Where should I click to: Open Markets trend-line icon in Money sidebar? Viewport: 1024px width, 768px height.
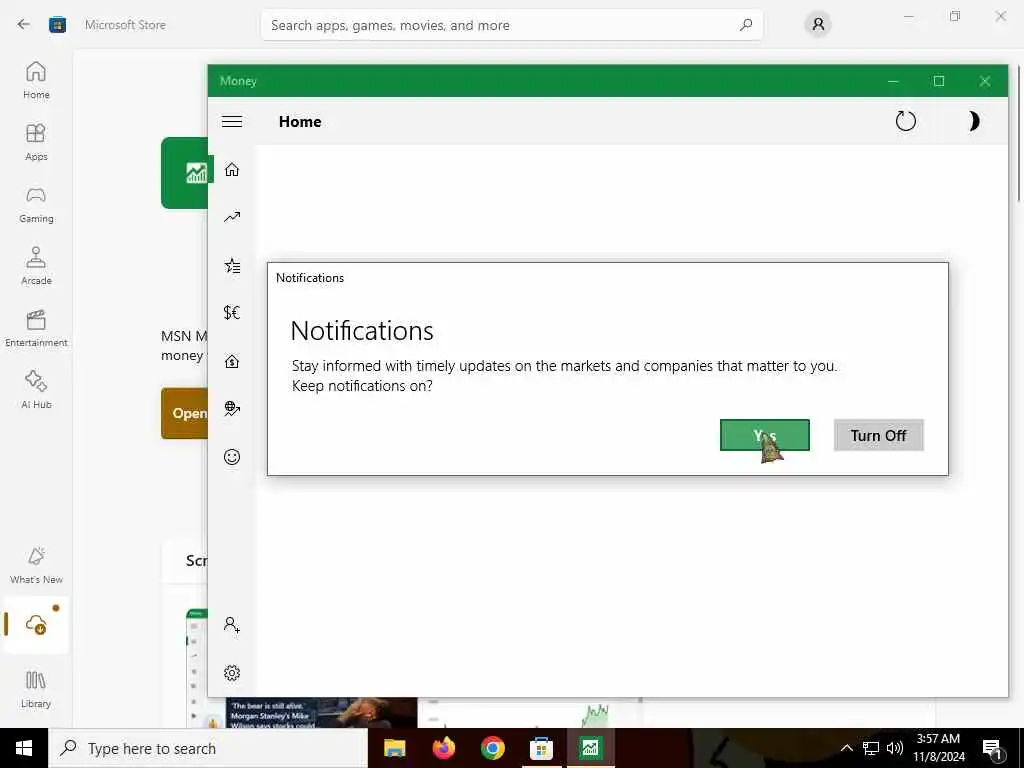pyautogui.click(x=232, y=217)
